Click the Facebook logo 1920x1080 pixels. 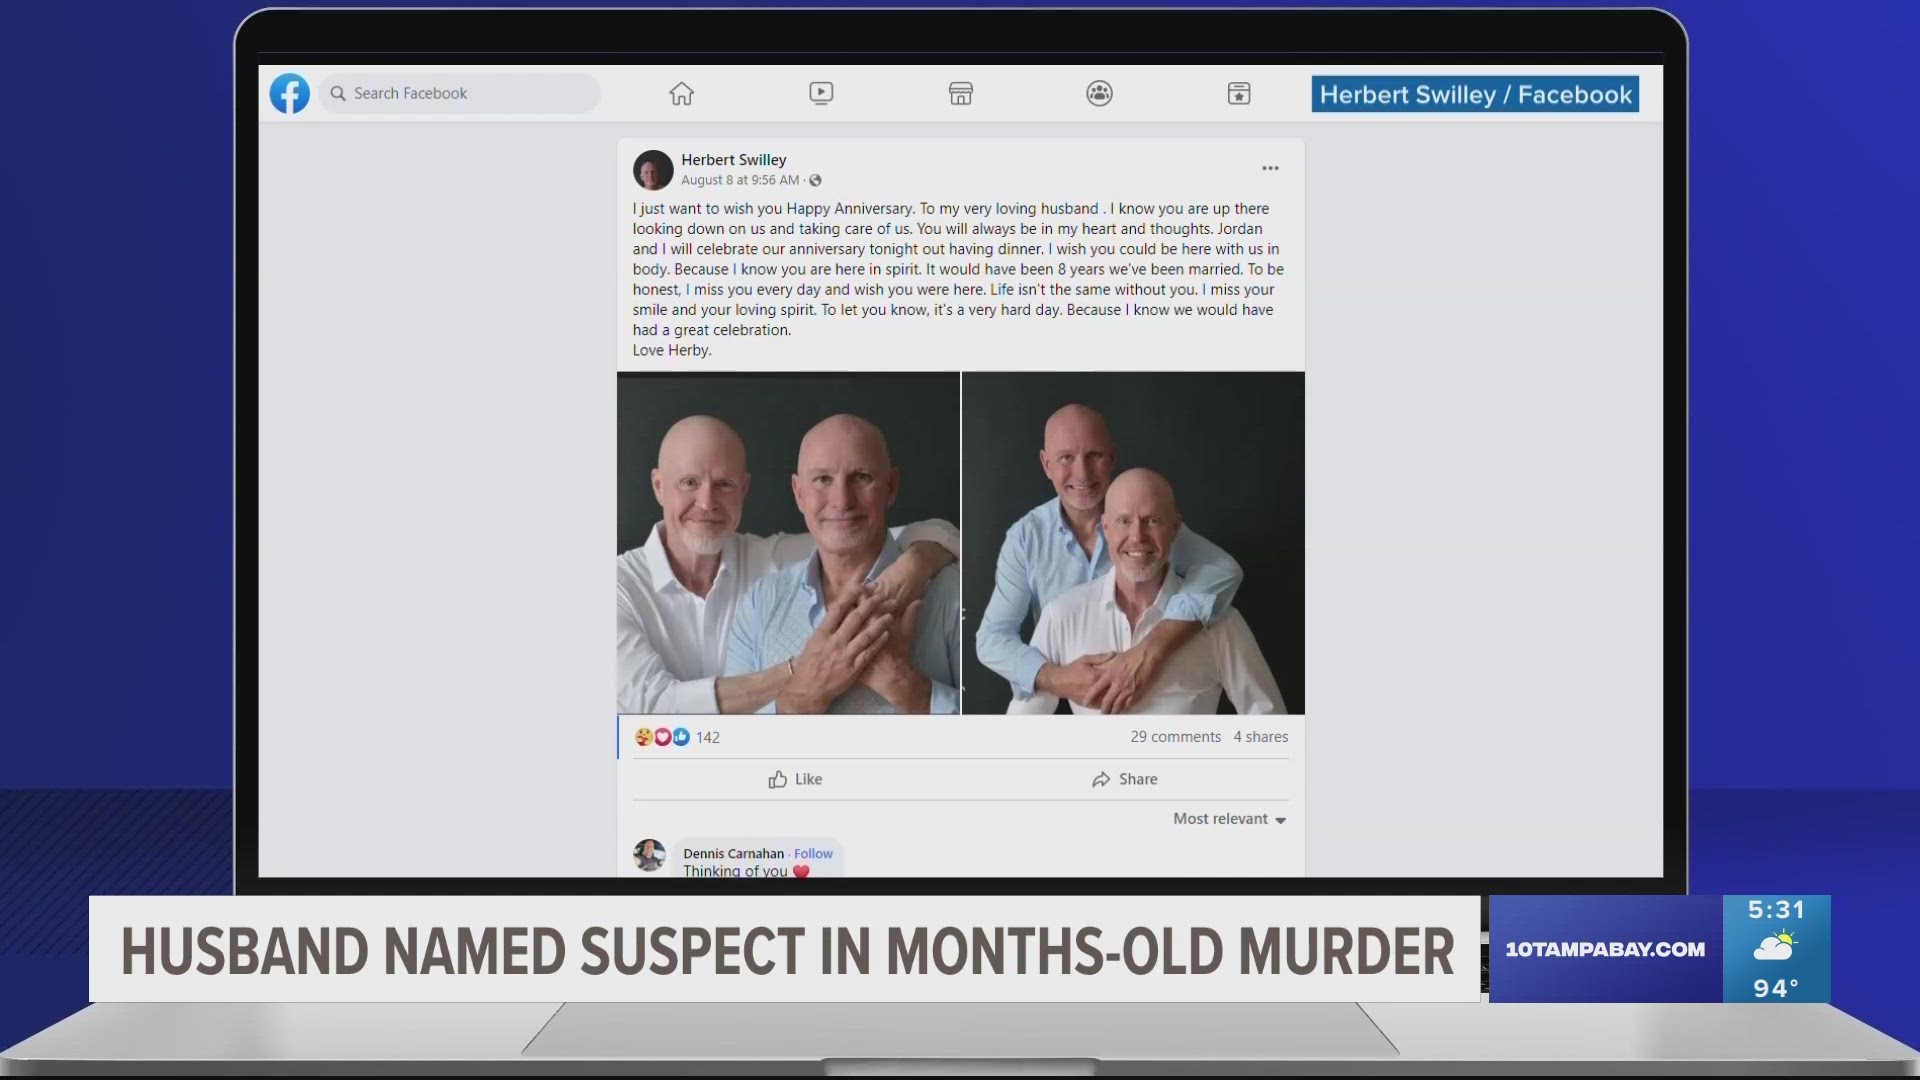coord(289,93)
